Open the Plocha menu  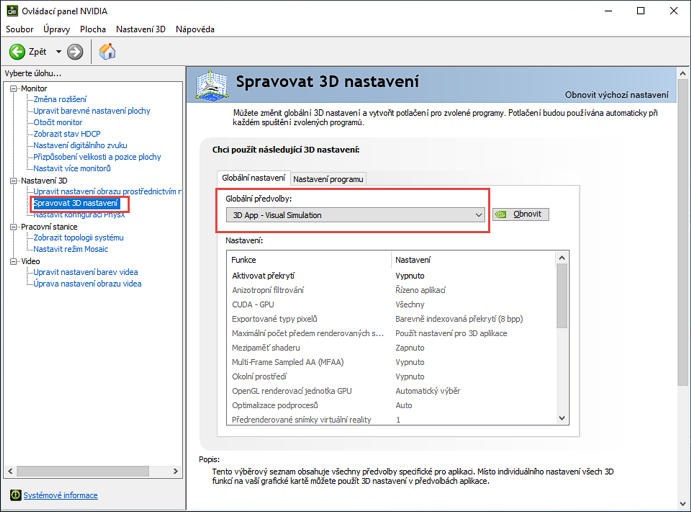point(93,29)
